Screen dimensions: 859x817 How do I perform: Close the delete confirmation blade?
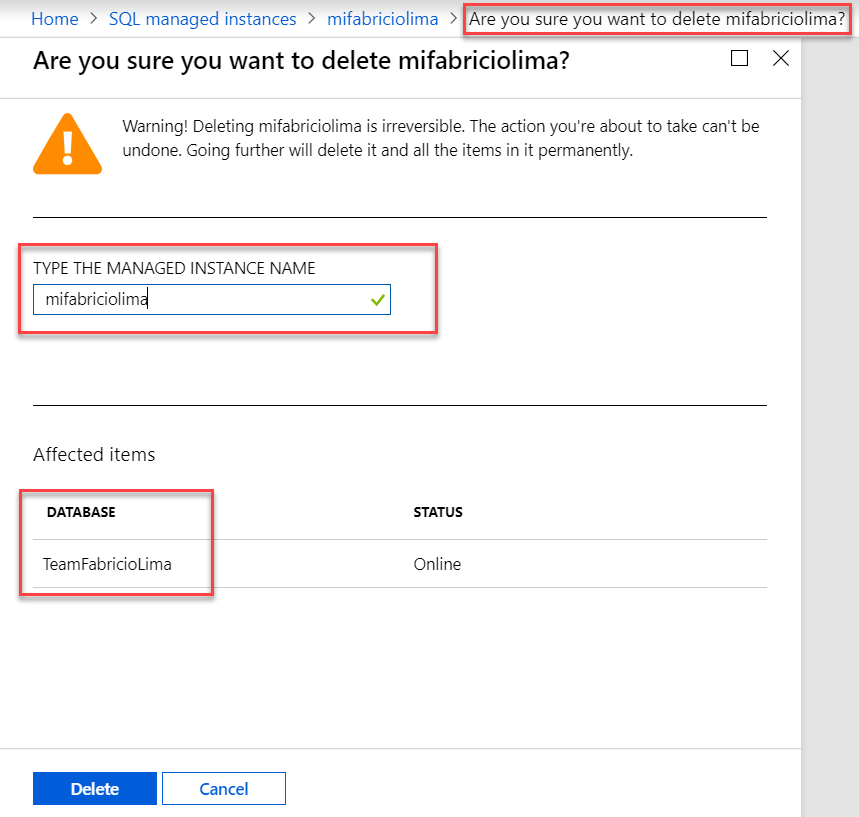pyautogui.click(x=781, y=59)
